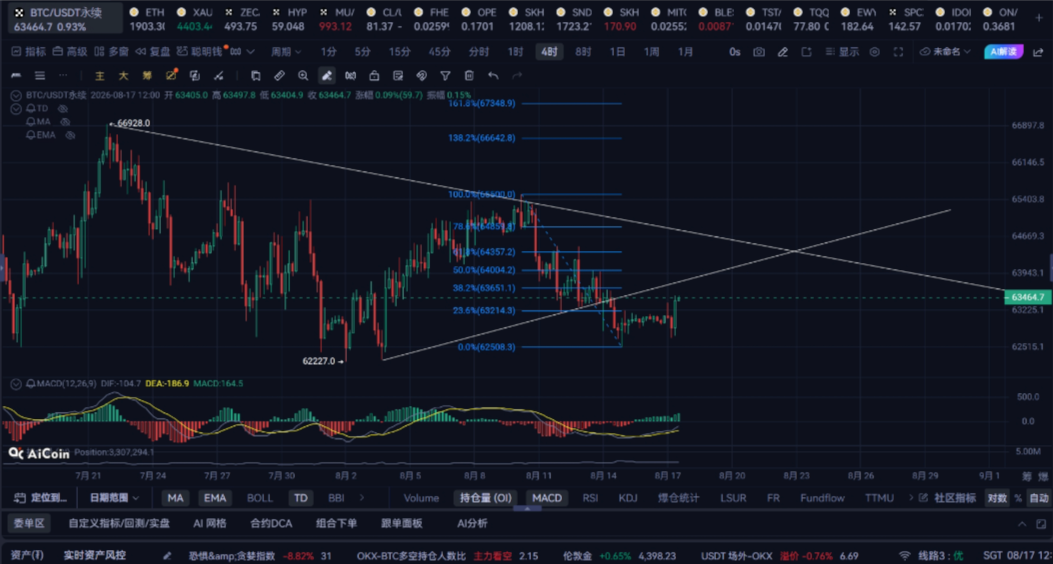
Task: Switch to the 1时 timeframe
Action: coord(515,52)
